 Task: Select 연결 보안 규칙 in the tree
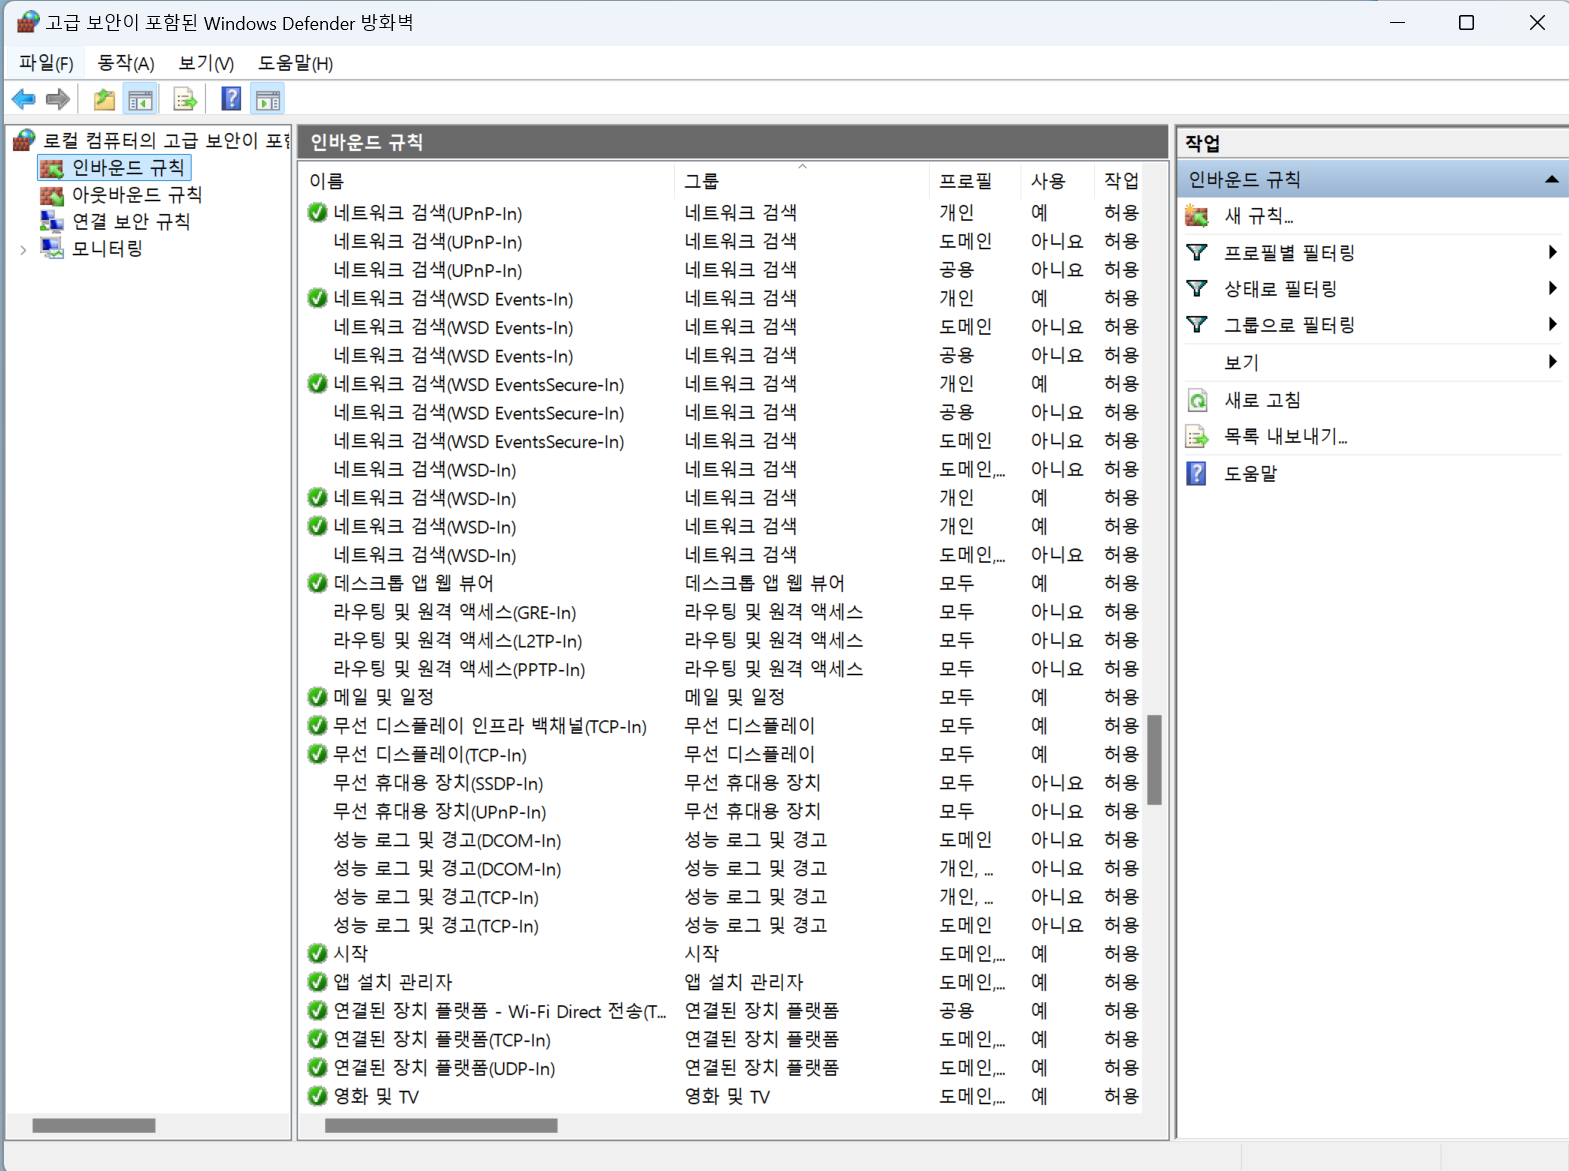[131, 221]
